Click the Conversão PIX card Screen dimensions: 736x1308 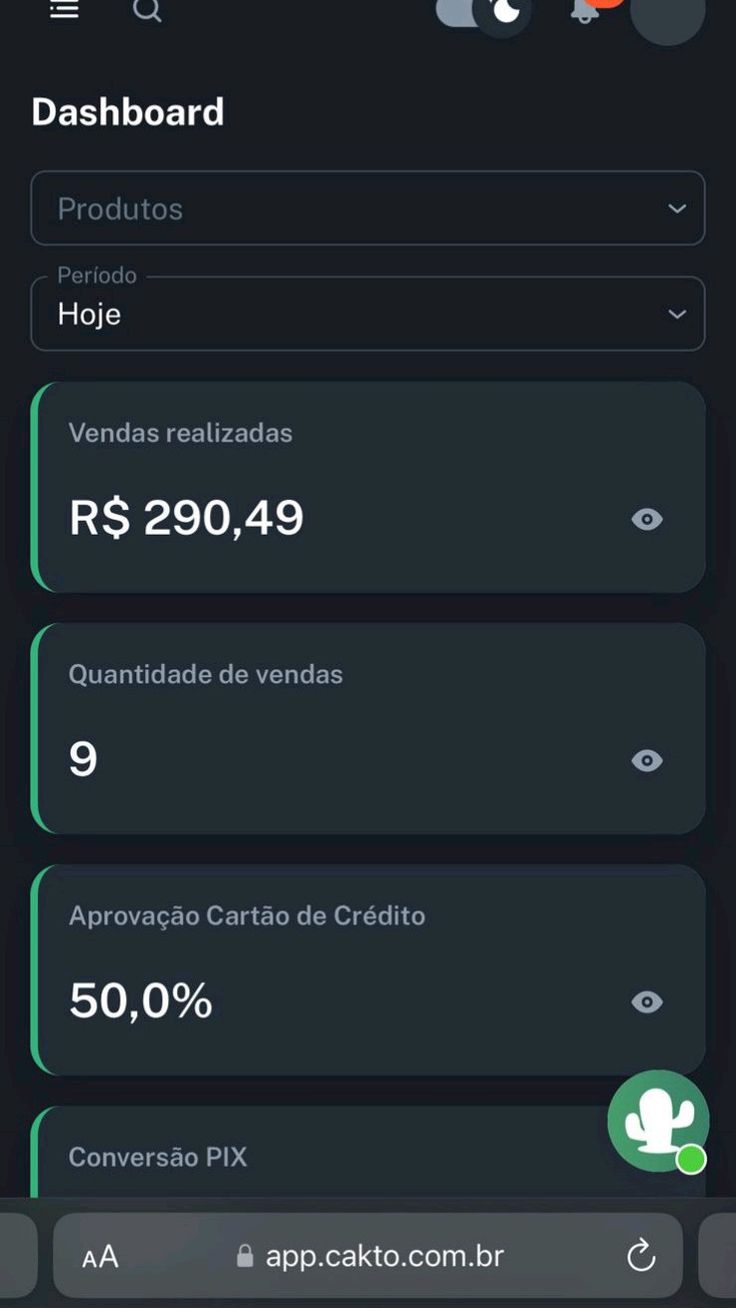pos(300,1157)
